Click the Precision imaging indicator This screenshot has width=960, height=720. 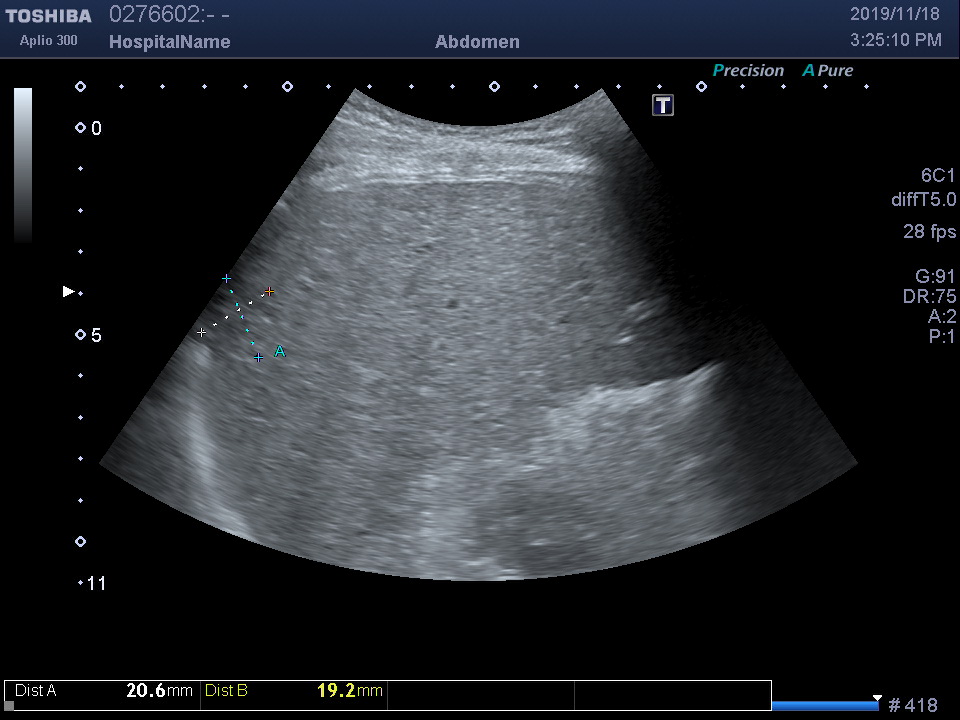point(748,71)
